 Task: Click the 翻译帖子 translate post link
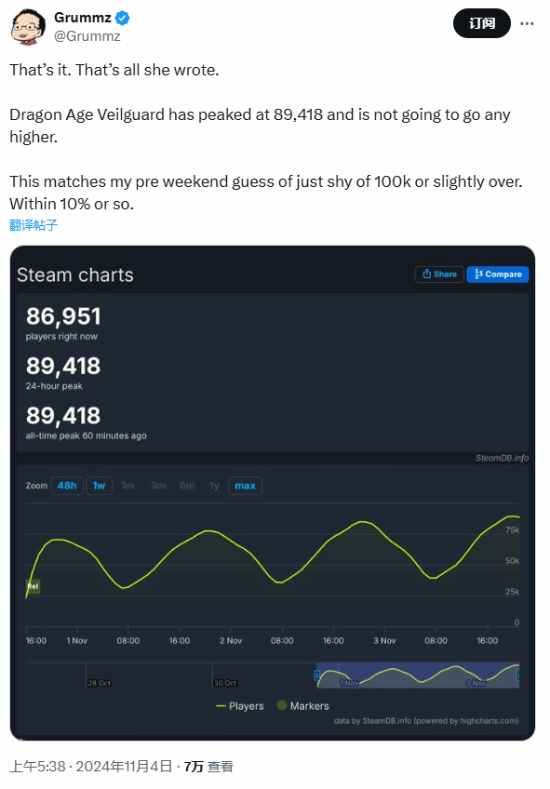33,225
